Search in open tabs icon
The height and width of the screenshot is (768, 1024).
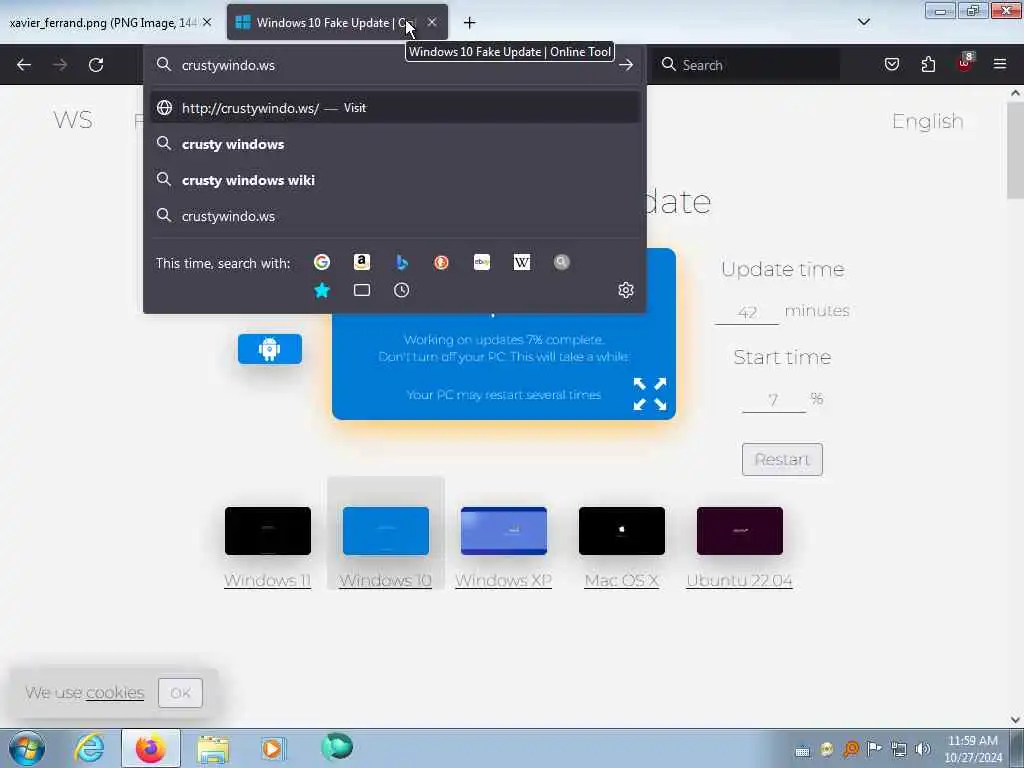tap(362, 290)
